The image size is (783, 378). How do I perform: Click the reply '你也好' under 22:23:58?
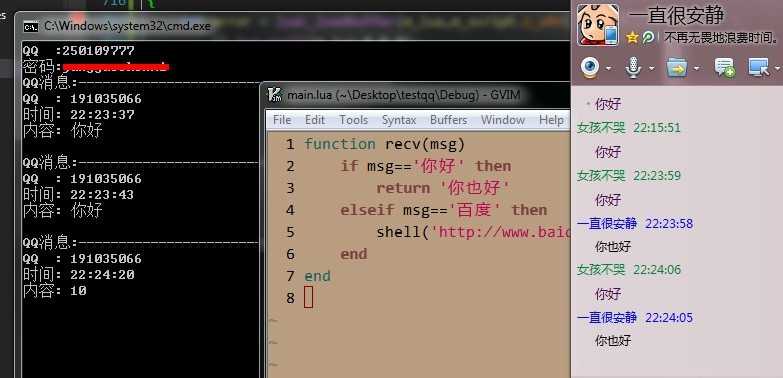[x=613, y=247]
